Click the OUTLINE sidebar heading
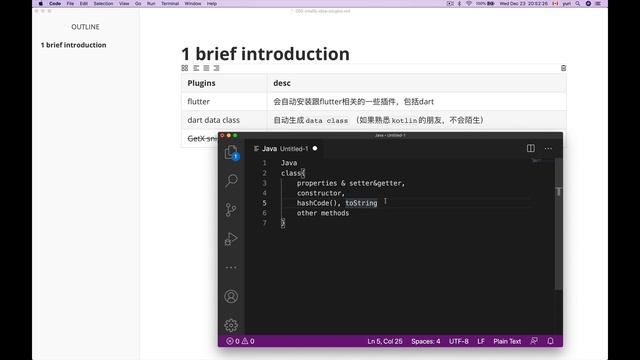 tap(85, 27)
